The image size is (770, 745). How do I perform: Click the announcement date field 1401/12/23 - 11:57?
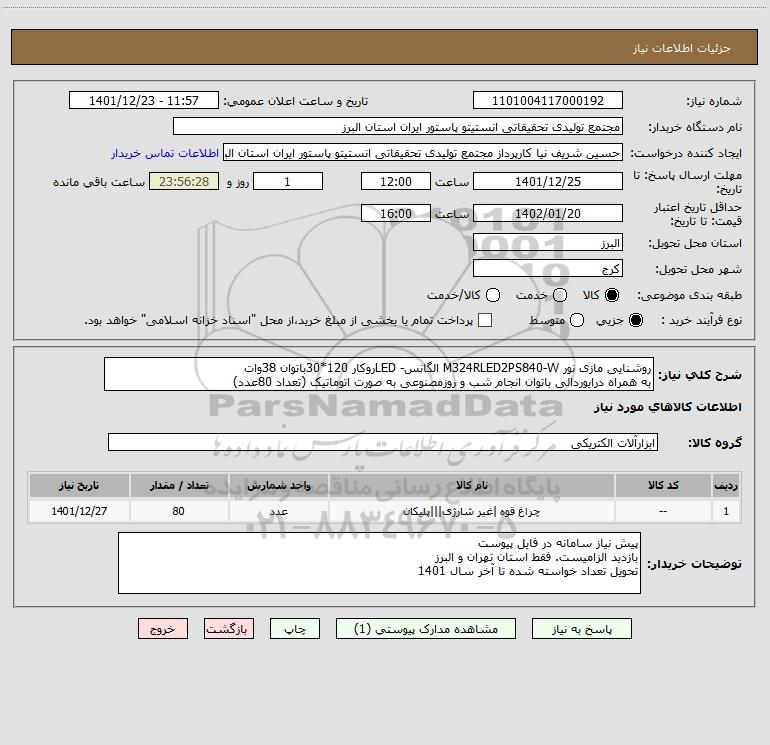(x=144, y=100)
